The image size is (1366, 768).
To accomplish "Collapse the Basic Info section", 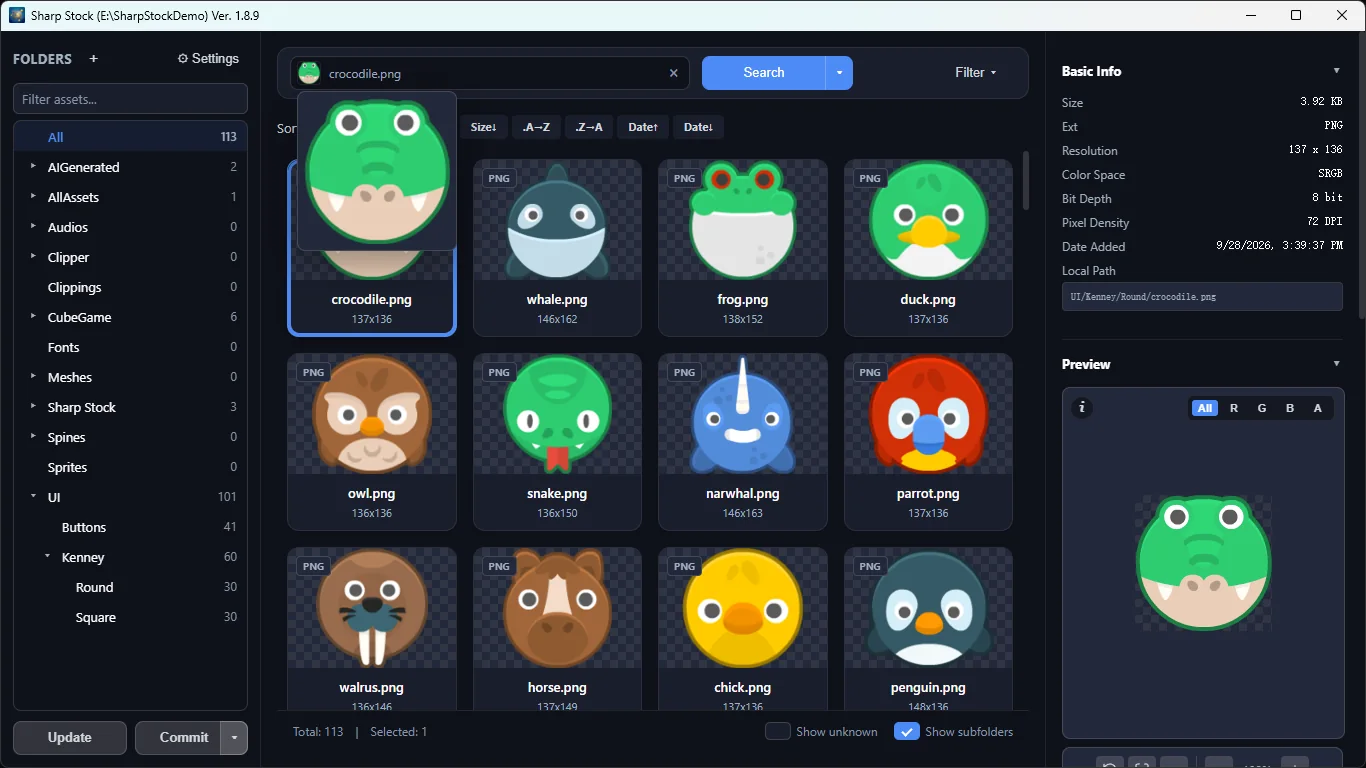I will pyautogui.click(x=1336, y=71).
